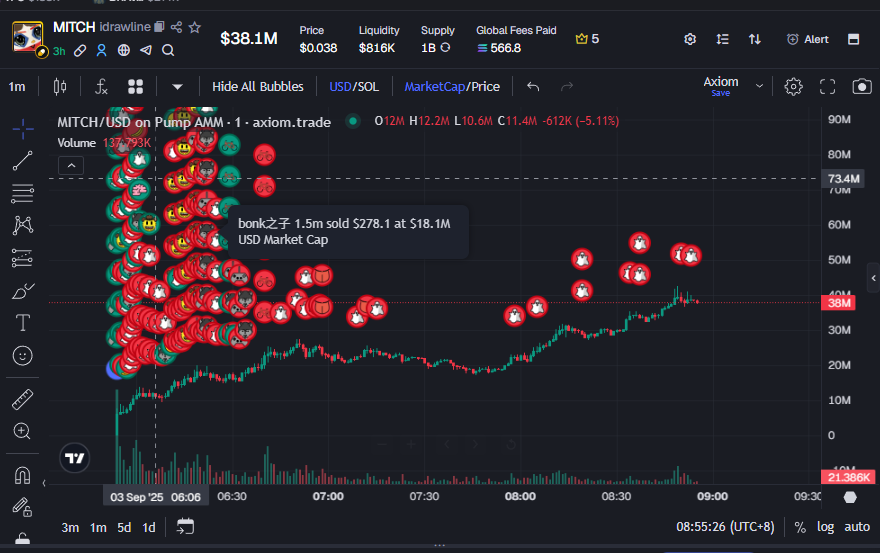Select the brush drawing tool
The width and height of the screenshot is (880, 553).
coord(23,291)
